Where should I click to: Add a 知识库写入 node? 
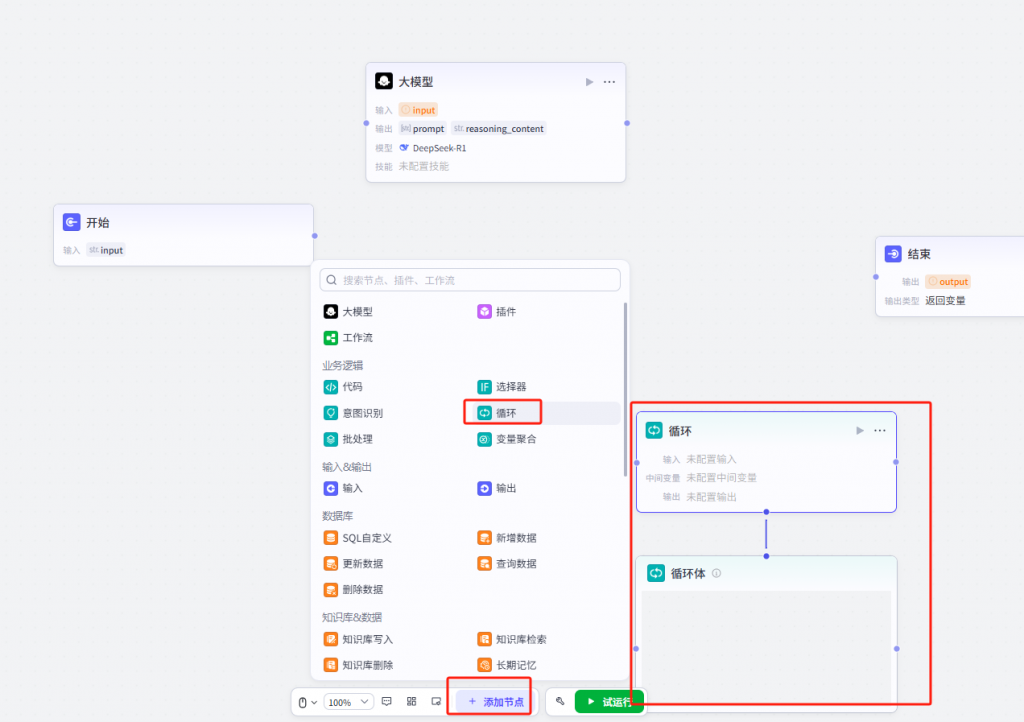pyautogui.click(x=359, y=639)
